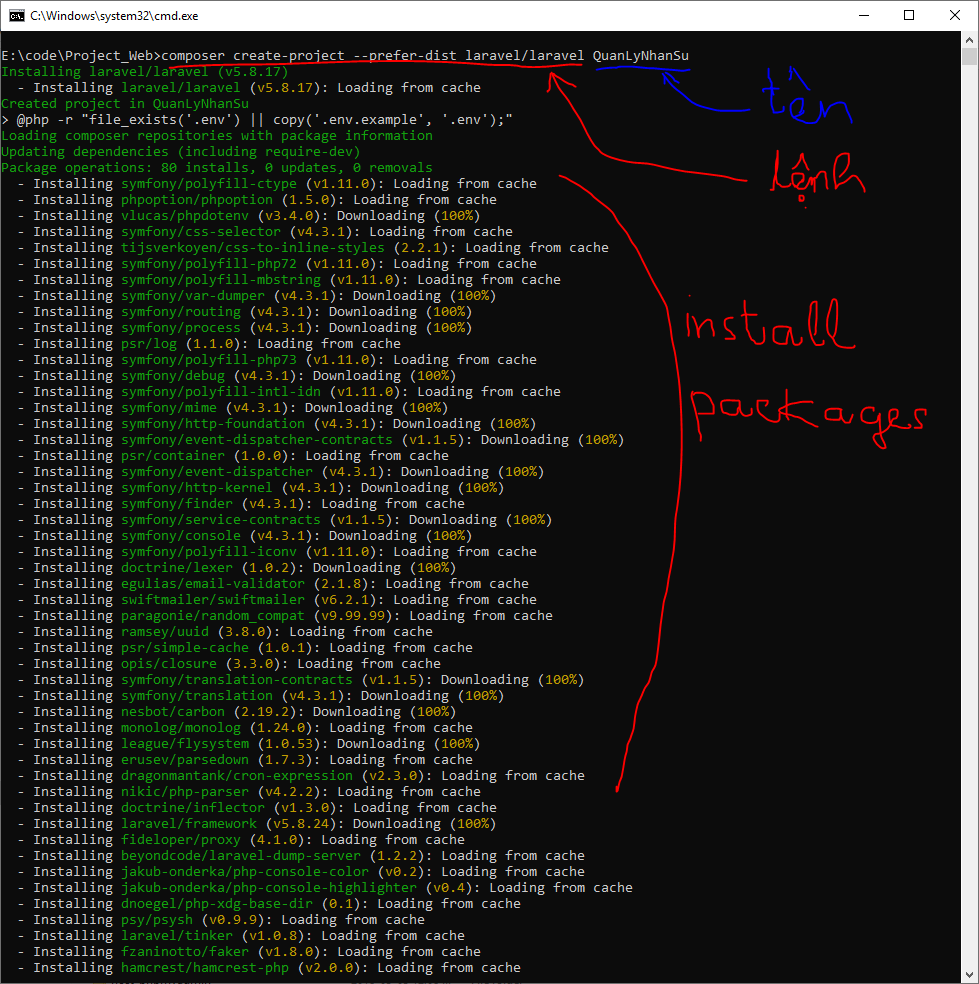The width and height of the screenshot is (979, 984).
Task: Select the 'symfony/var-dumper' package name
Action: click(193, 296)
